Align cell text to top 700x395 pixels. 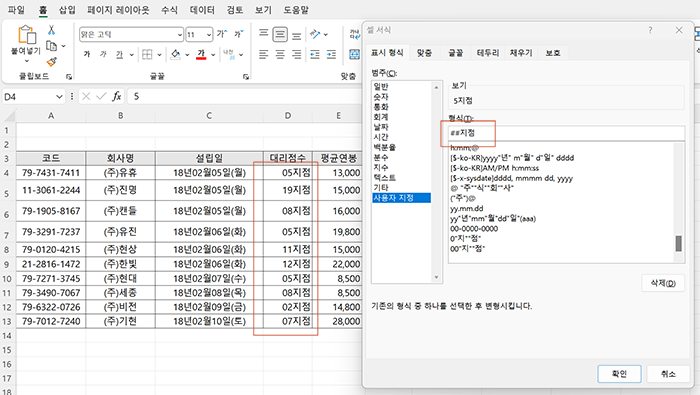click(x=264, y=34)
